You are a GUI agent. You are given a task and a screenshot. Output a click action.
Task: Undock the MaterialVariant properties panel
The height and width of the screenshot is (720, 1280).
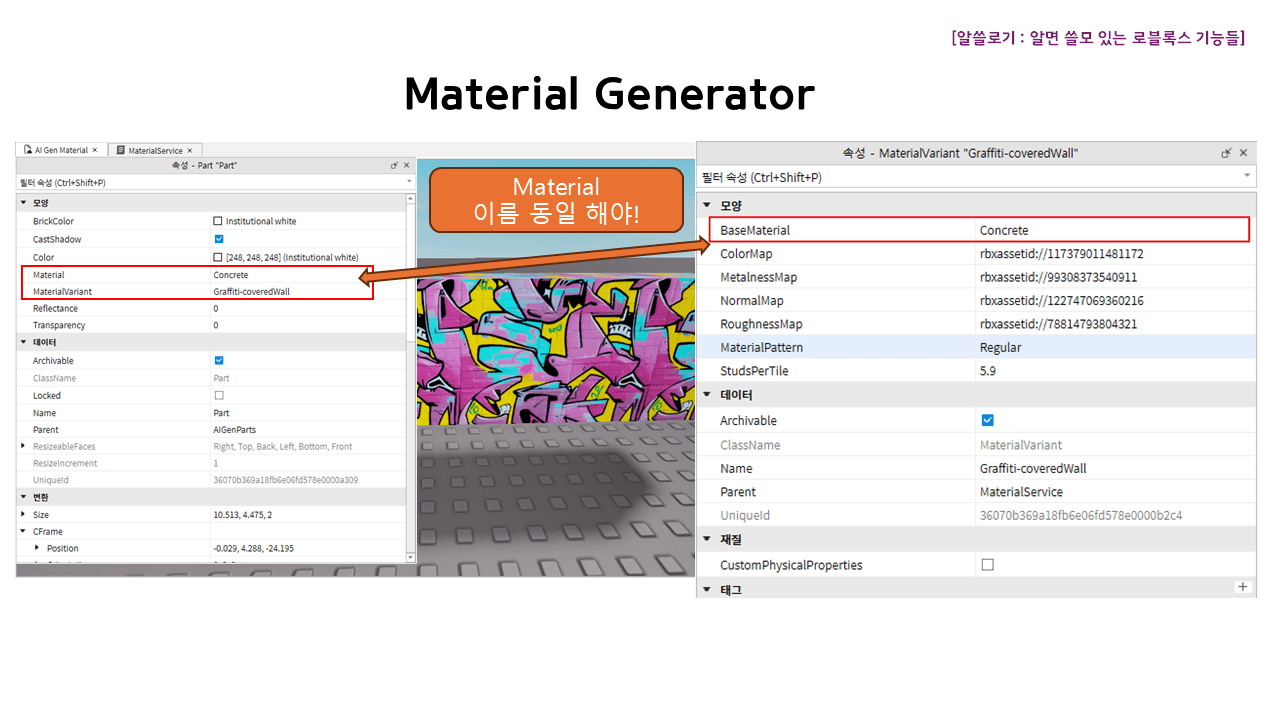click(x=1227, y=153)
